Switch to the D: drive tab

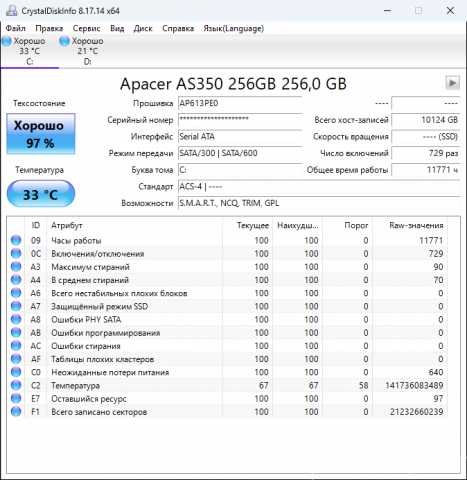coord(87,51)
